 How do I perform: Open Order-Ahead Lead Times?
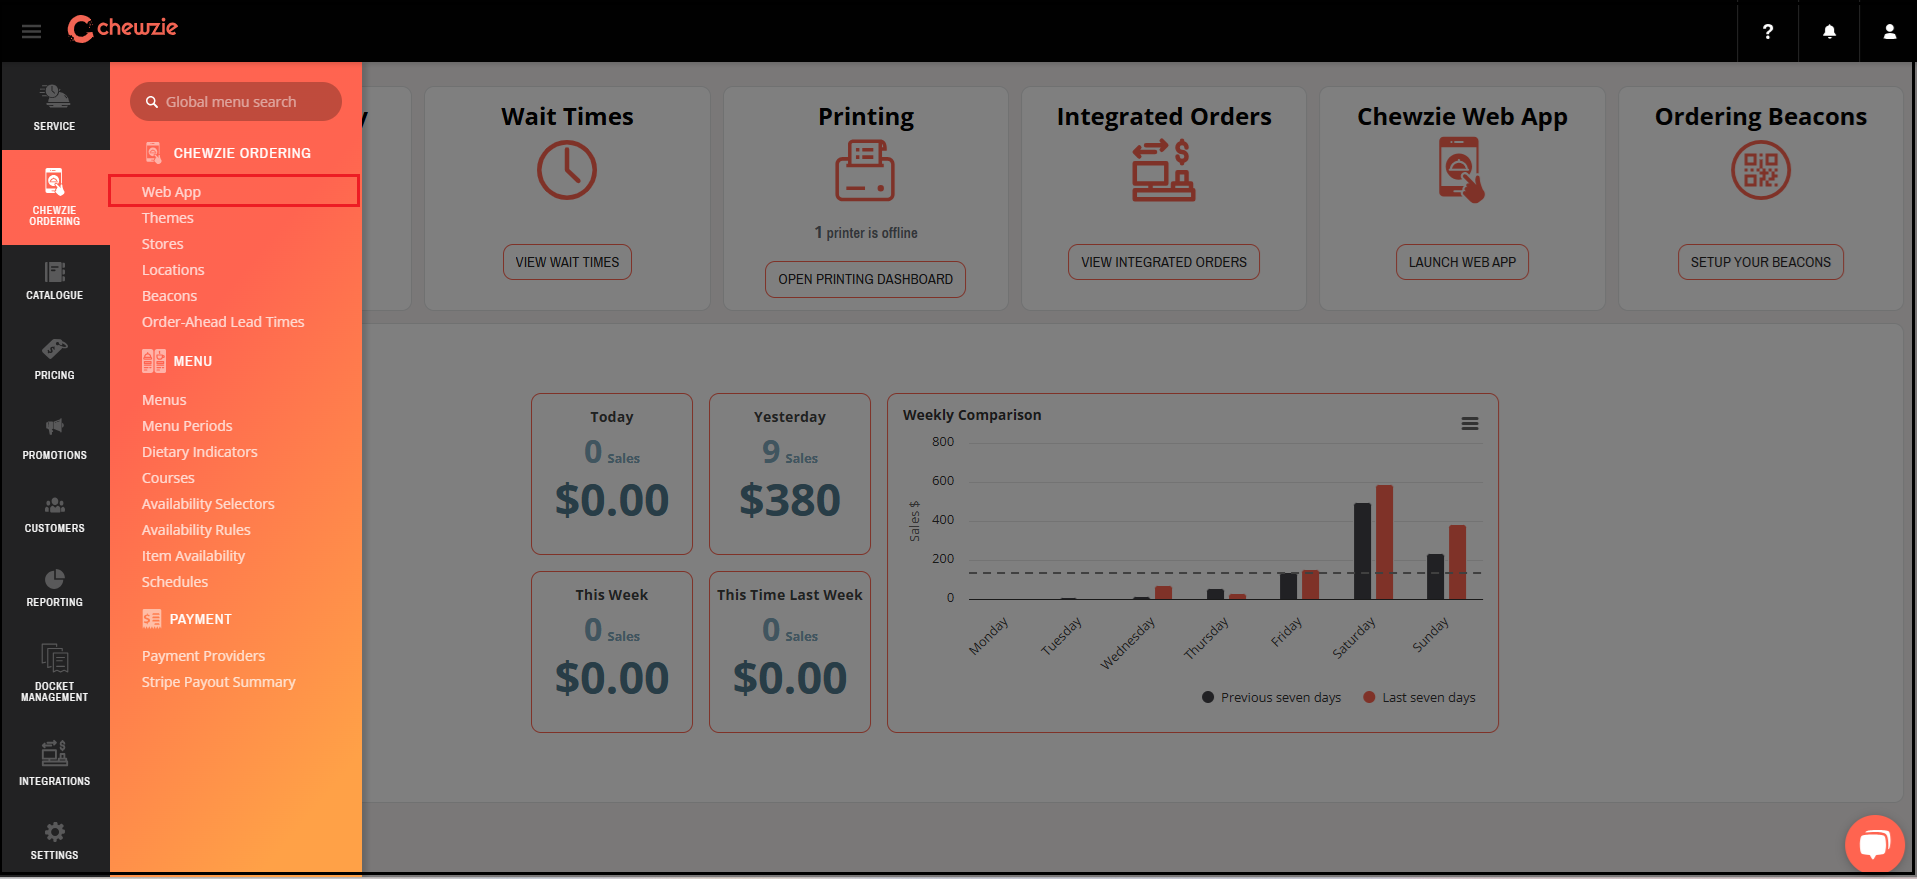pos(223,322)
